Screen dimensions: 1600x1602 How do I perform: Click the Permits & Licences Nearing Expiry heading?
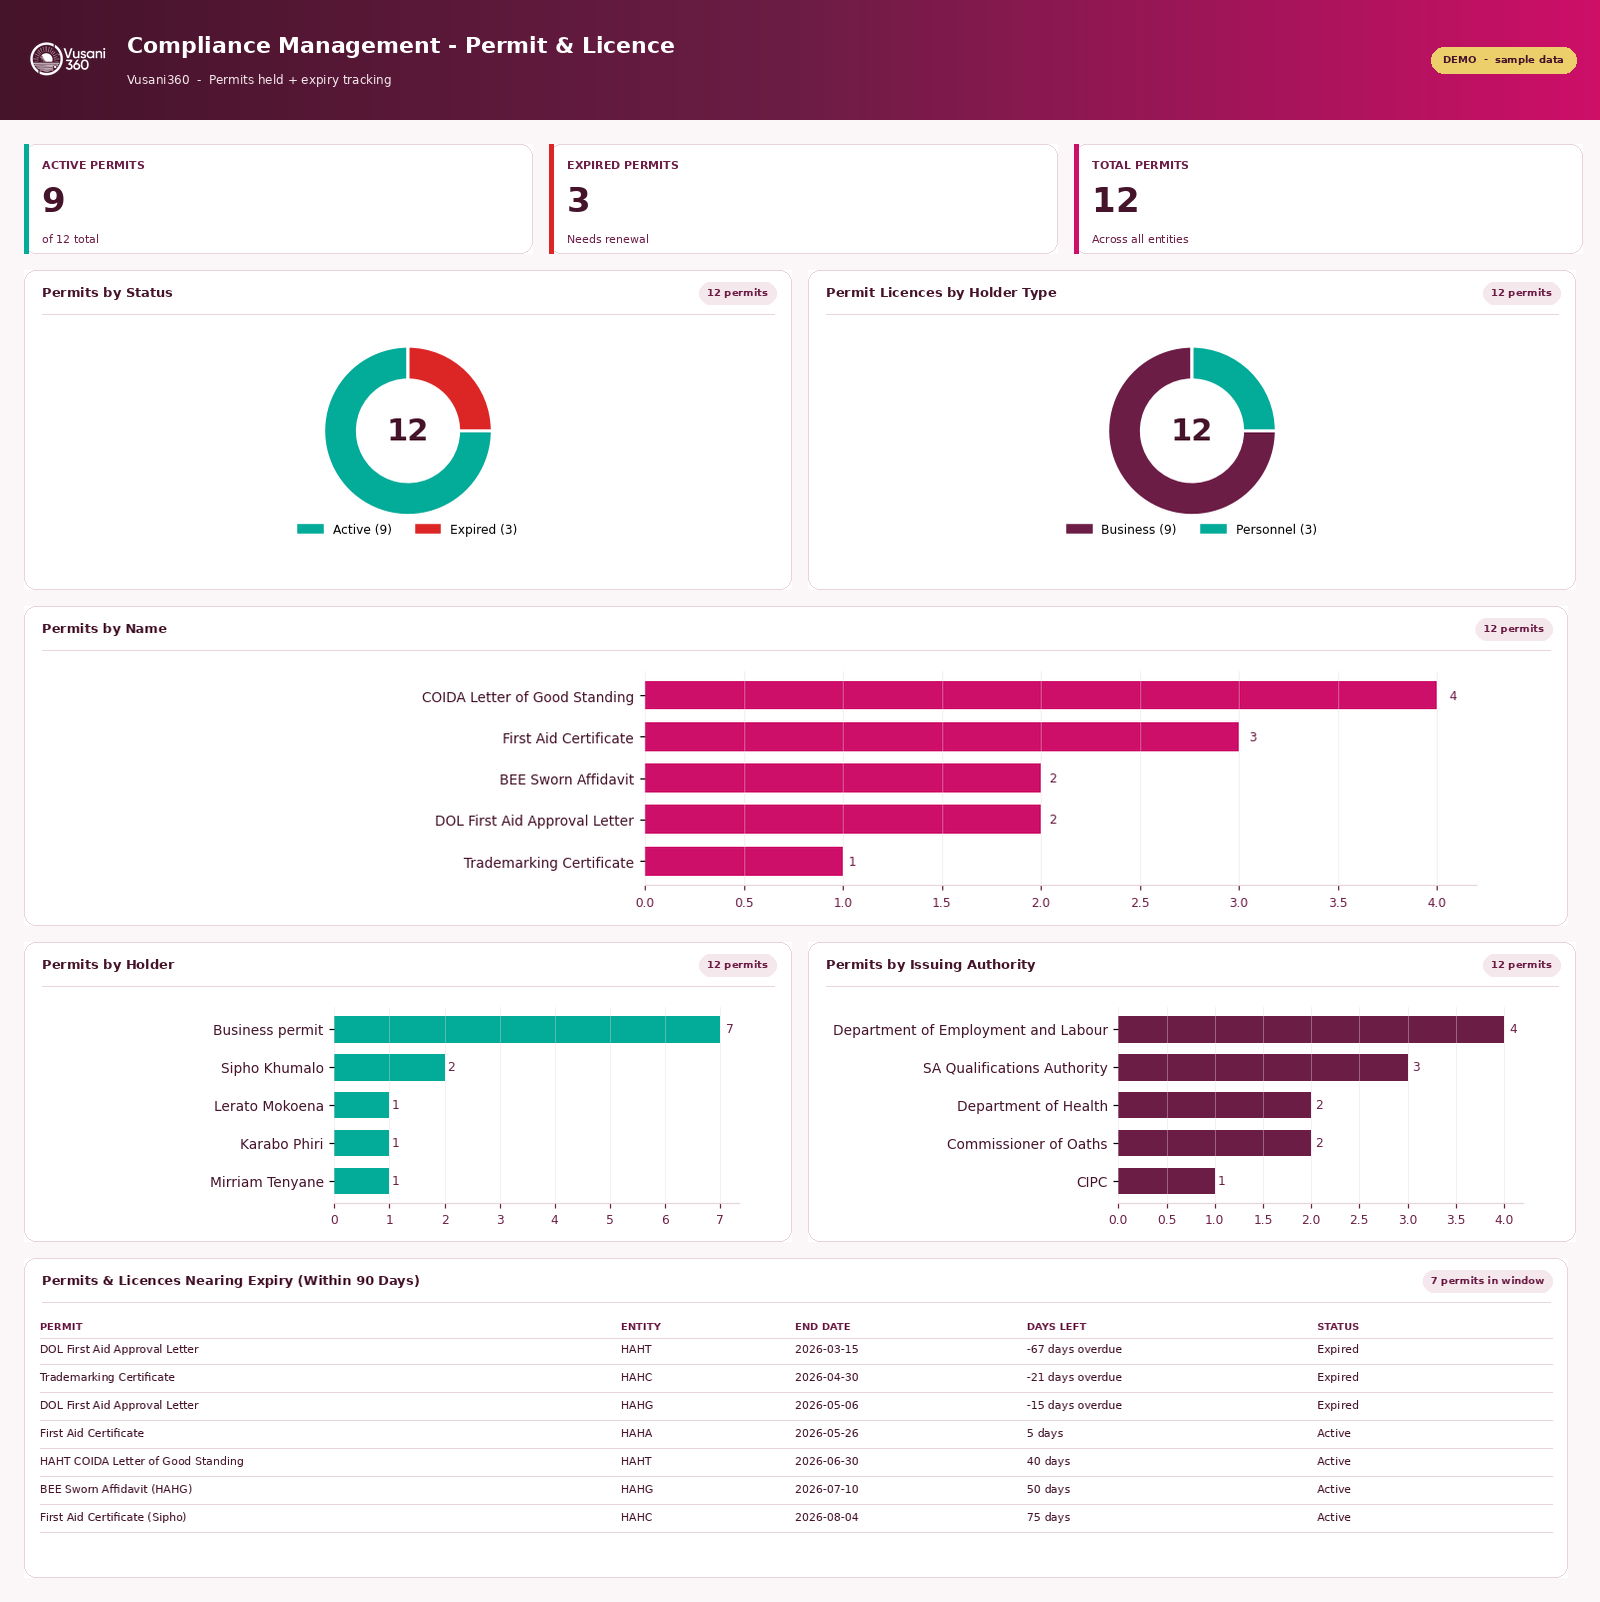[x=231, y=1281]
